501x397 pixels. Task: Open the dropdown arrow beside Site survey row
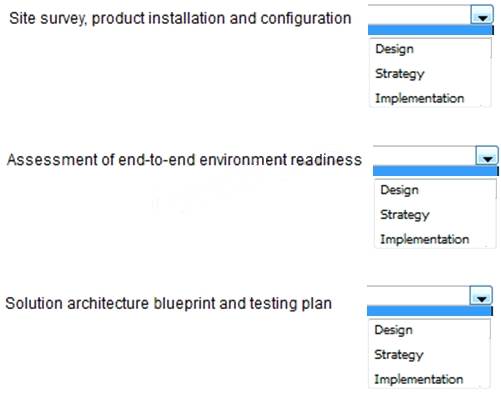coord(482,15)
